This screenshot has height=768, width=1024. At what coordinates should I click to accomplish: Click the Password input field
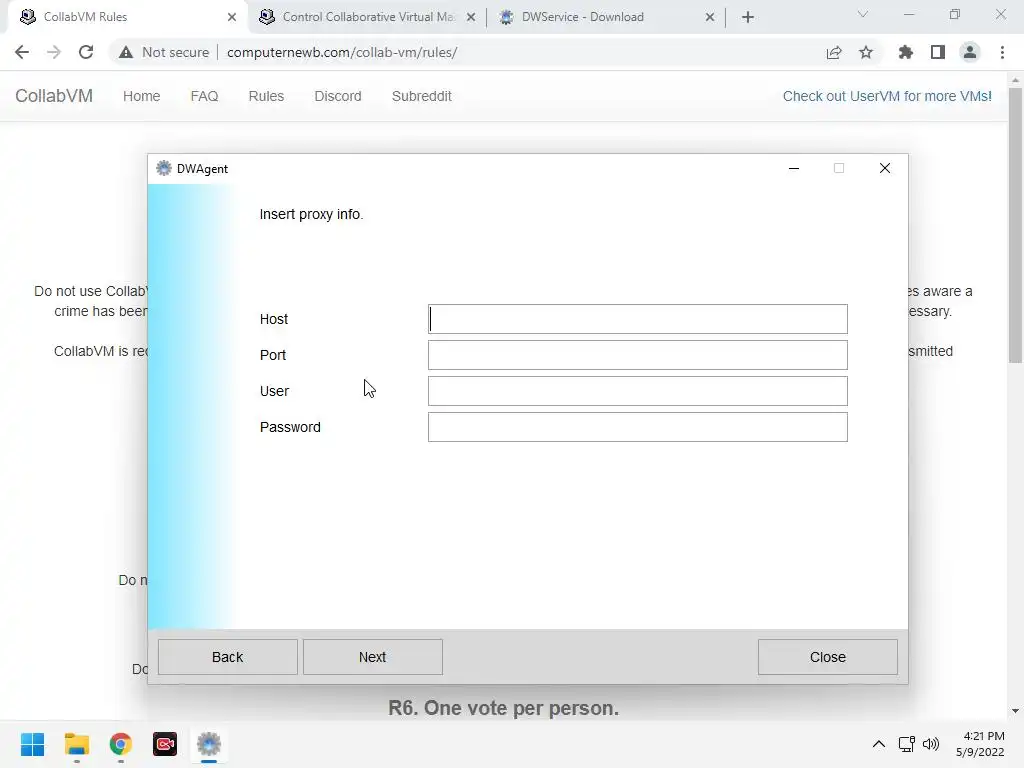(637, 426)
